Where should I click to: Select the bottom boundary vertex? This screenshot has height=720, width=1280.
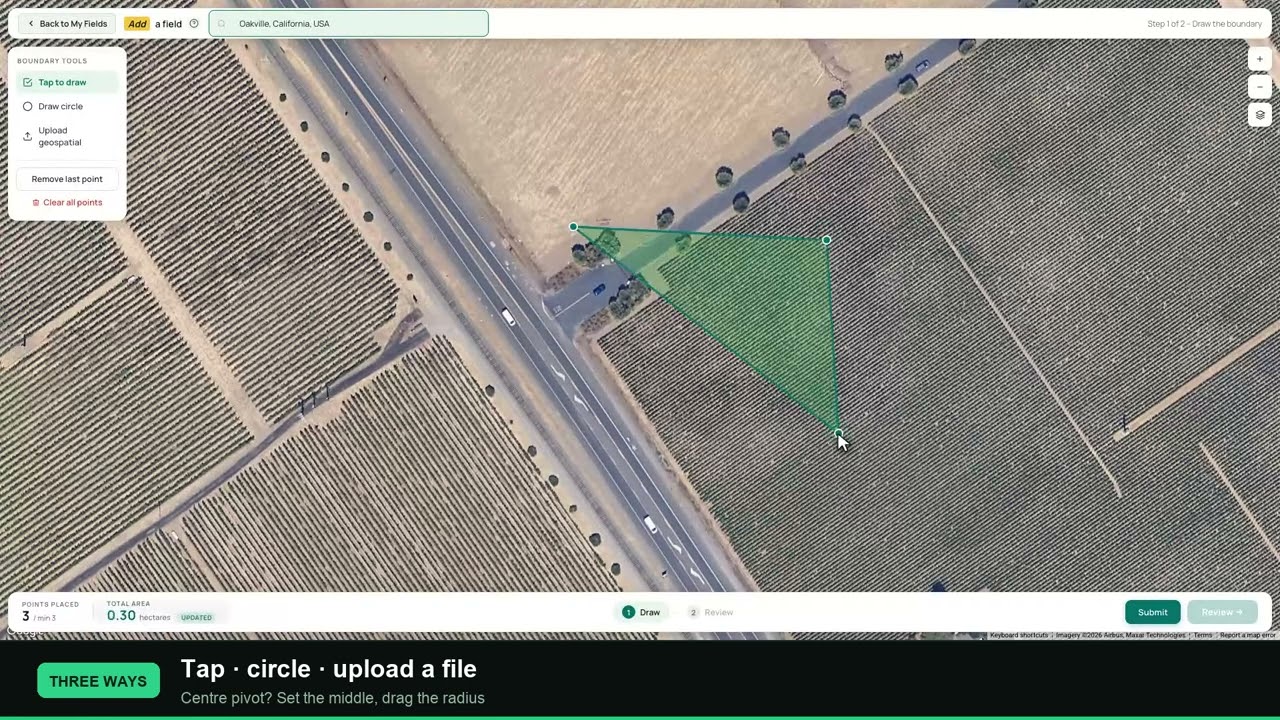tap(838, 433)
